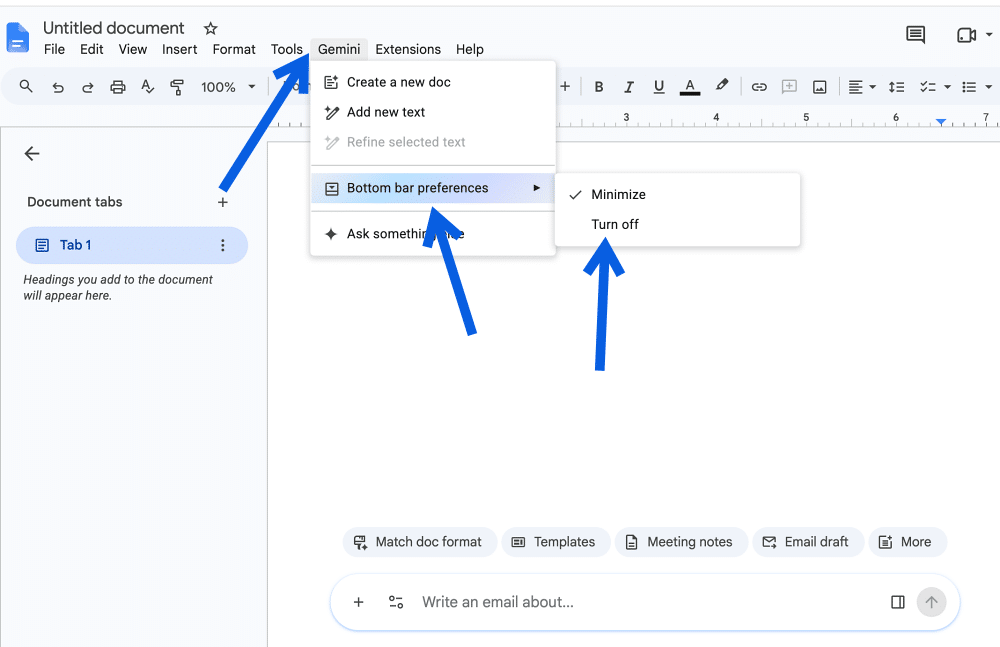Open the comment history icon
The image size is (1000, 647).
[x=915, y=34]
